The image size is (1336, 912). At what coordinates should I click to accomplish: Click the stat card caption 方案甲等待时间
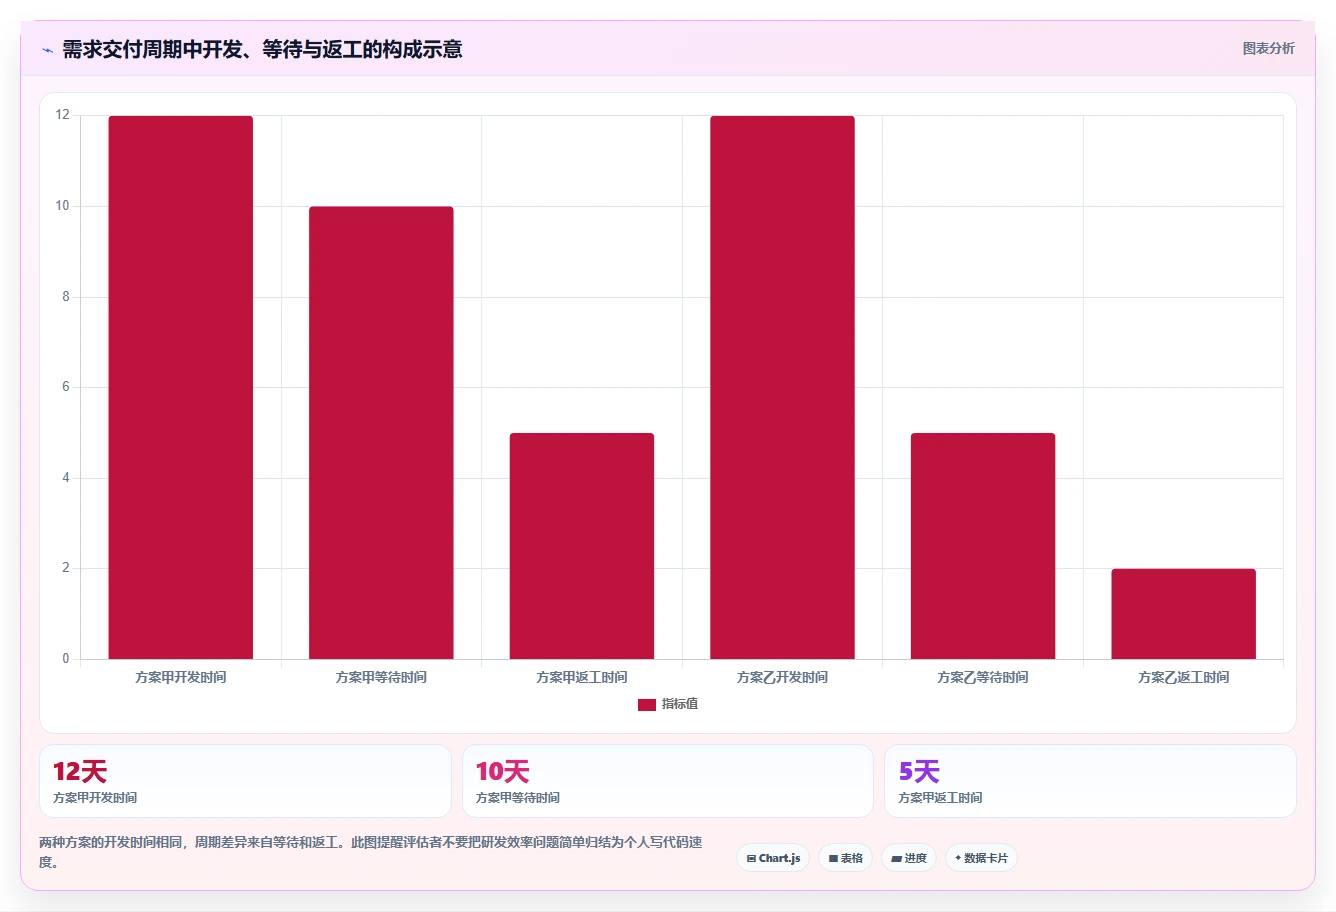pos(518,798)
